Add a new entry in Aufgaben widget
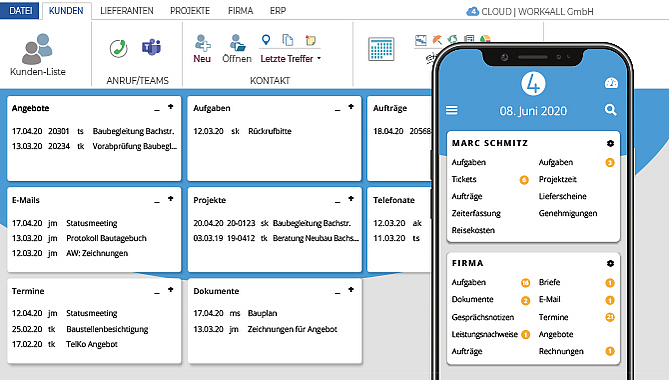The image size is (669, 380). pyautogui.click(x=351, y=107)
